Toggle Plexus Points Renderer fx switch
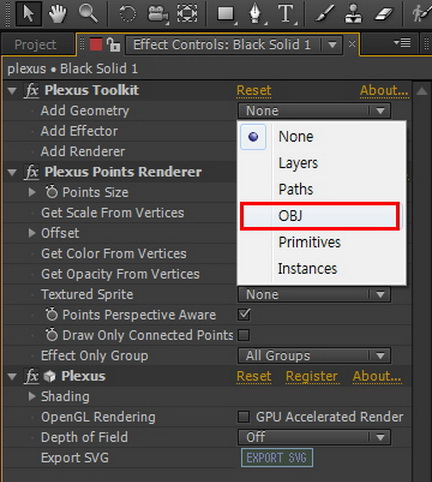 32,172
